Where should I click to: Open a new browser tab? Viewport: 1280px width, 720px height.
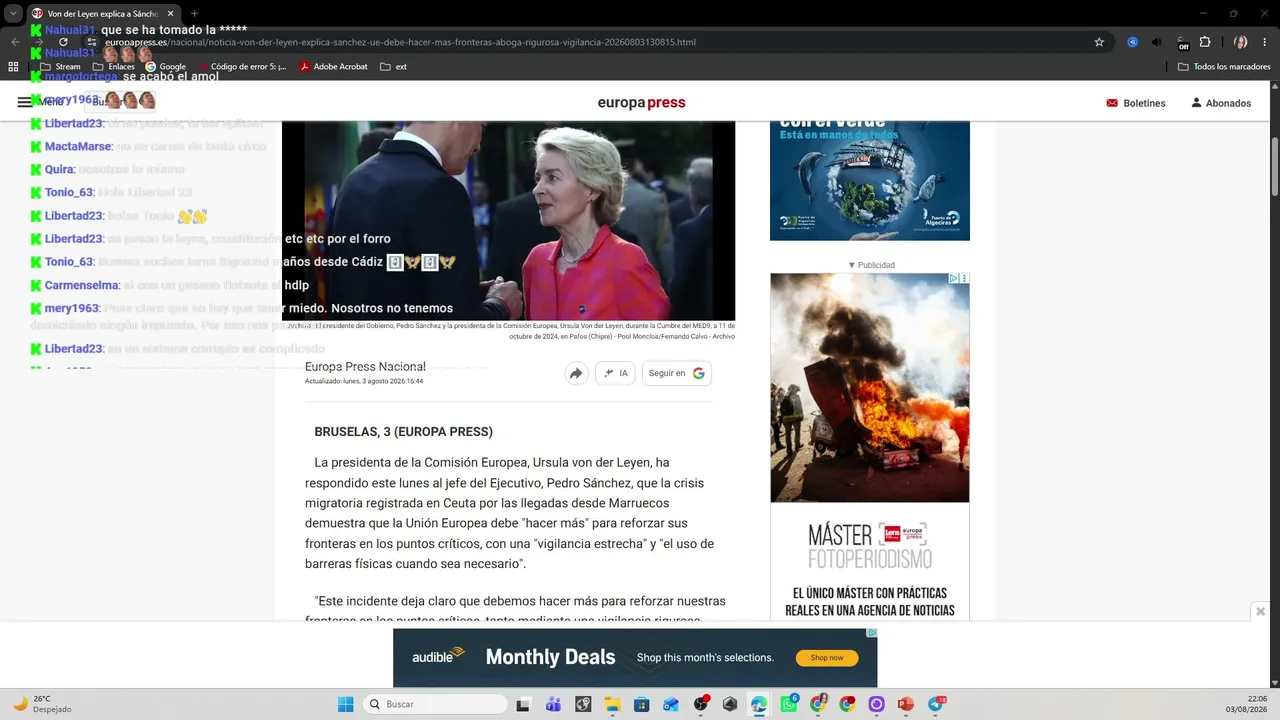[194, 14]
